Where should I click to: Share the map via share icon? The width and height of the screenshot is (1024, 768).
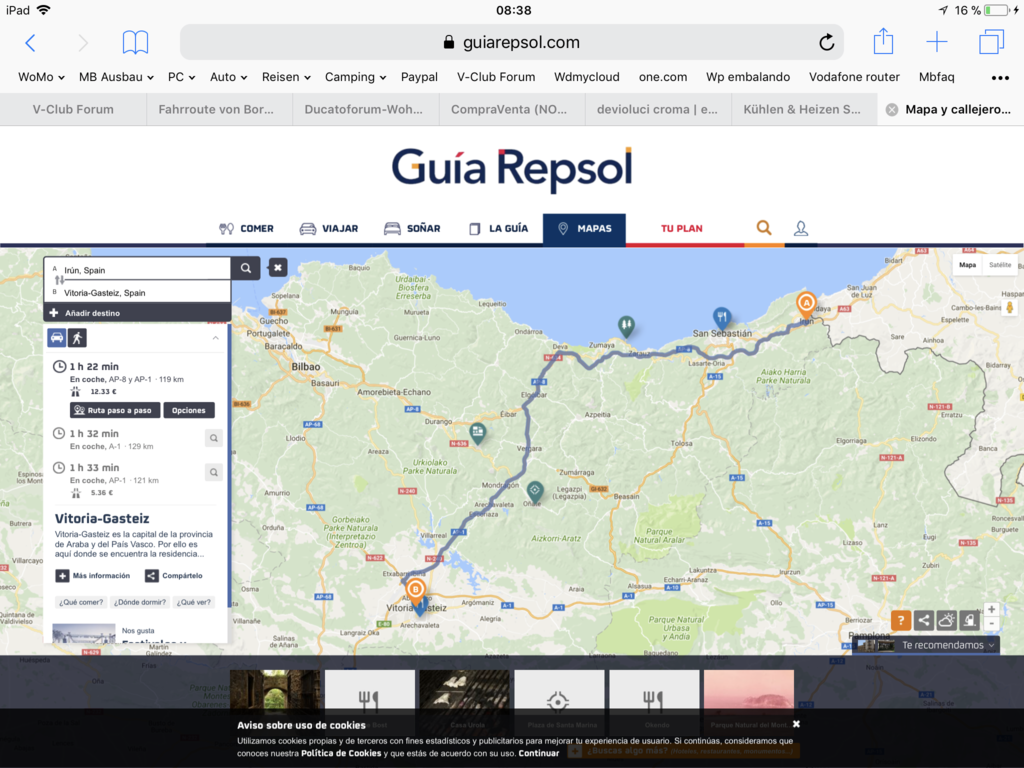pyautogui.click(x=923, y=620)
